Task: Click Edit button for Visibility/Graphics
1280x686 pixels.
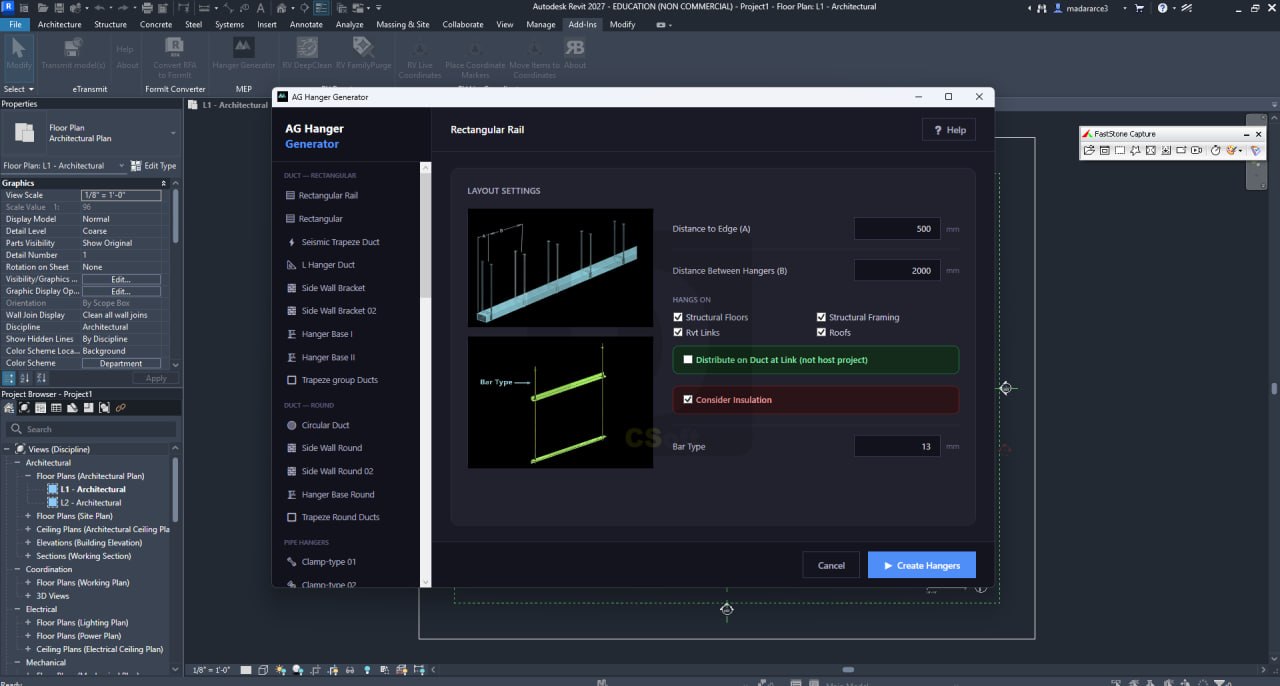Action: [x=121, y=279]
